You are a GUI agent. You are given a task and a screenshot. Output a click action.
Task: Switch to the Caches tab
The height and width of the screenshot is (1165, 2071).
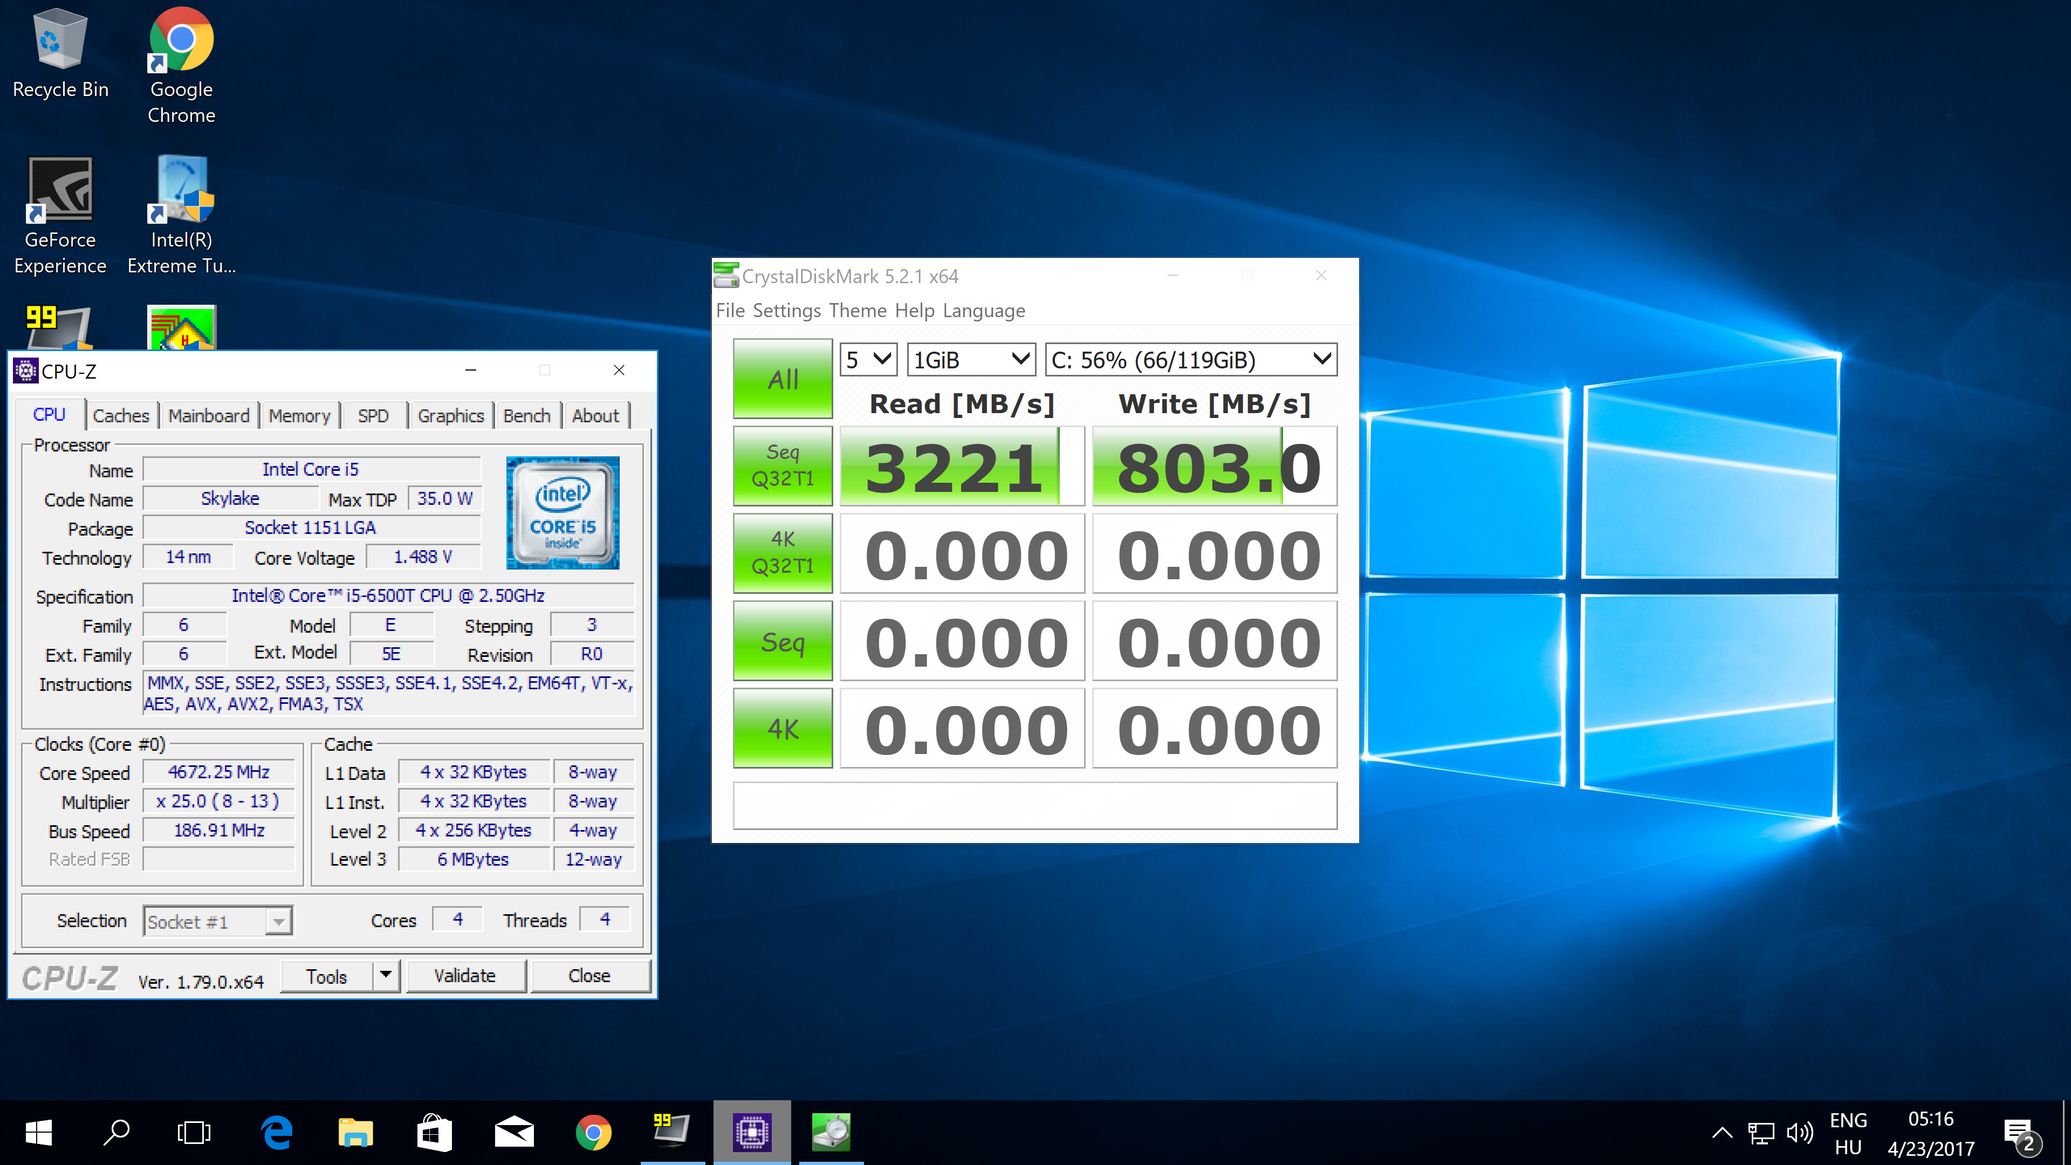click(x=121, y=416)
